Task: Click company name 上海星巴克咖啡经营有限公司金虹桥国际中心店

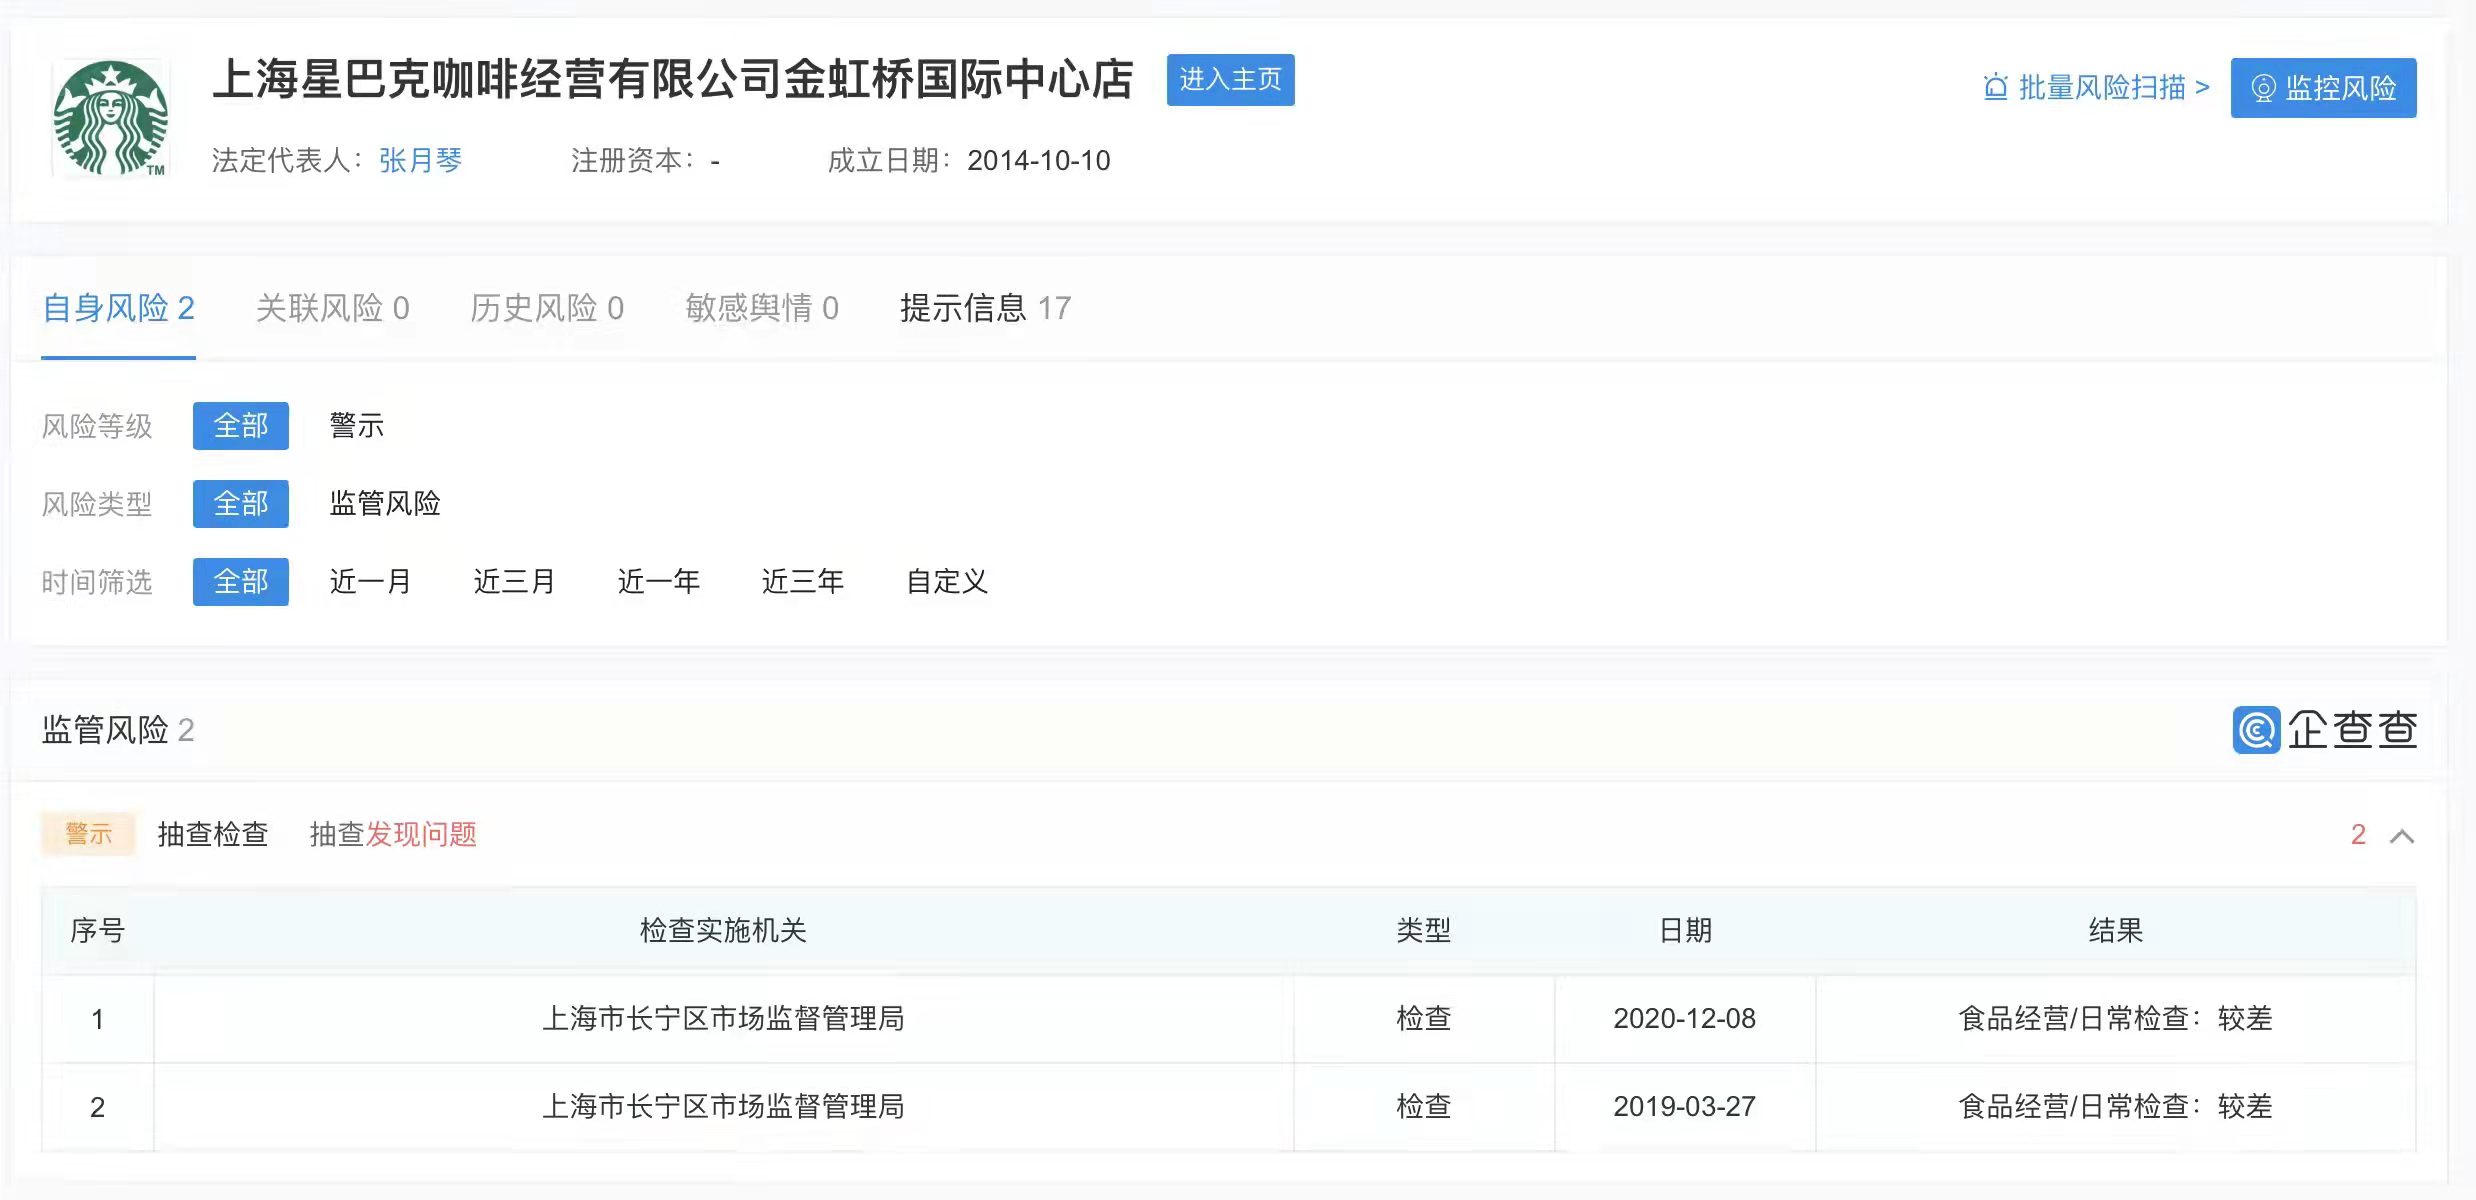Action: (673, 79)
